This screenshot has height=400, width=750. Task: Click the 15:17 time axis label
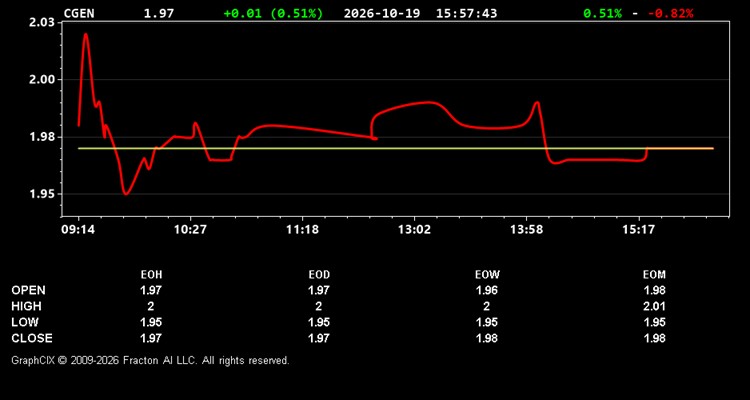point(638,230)
